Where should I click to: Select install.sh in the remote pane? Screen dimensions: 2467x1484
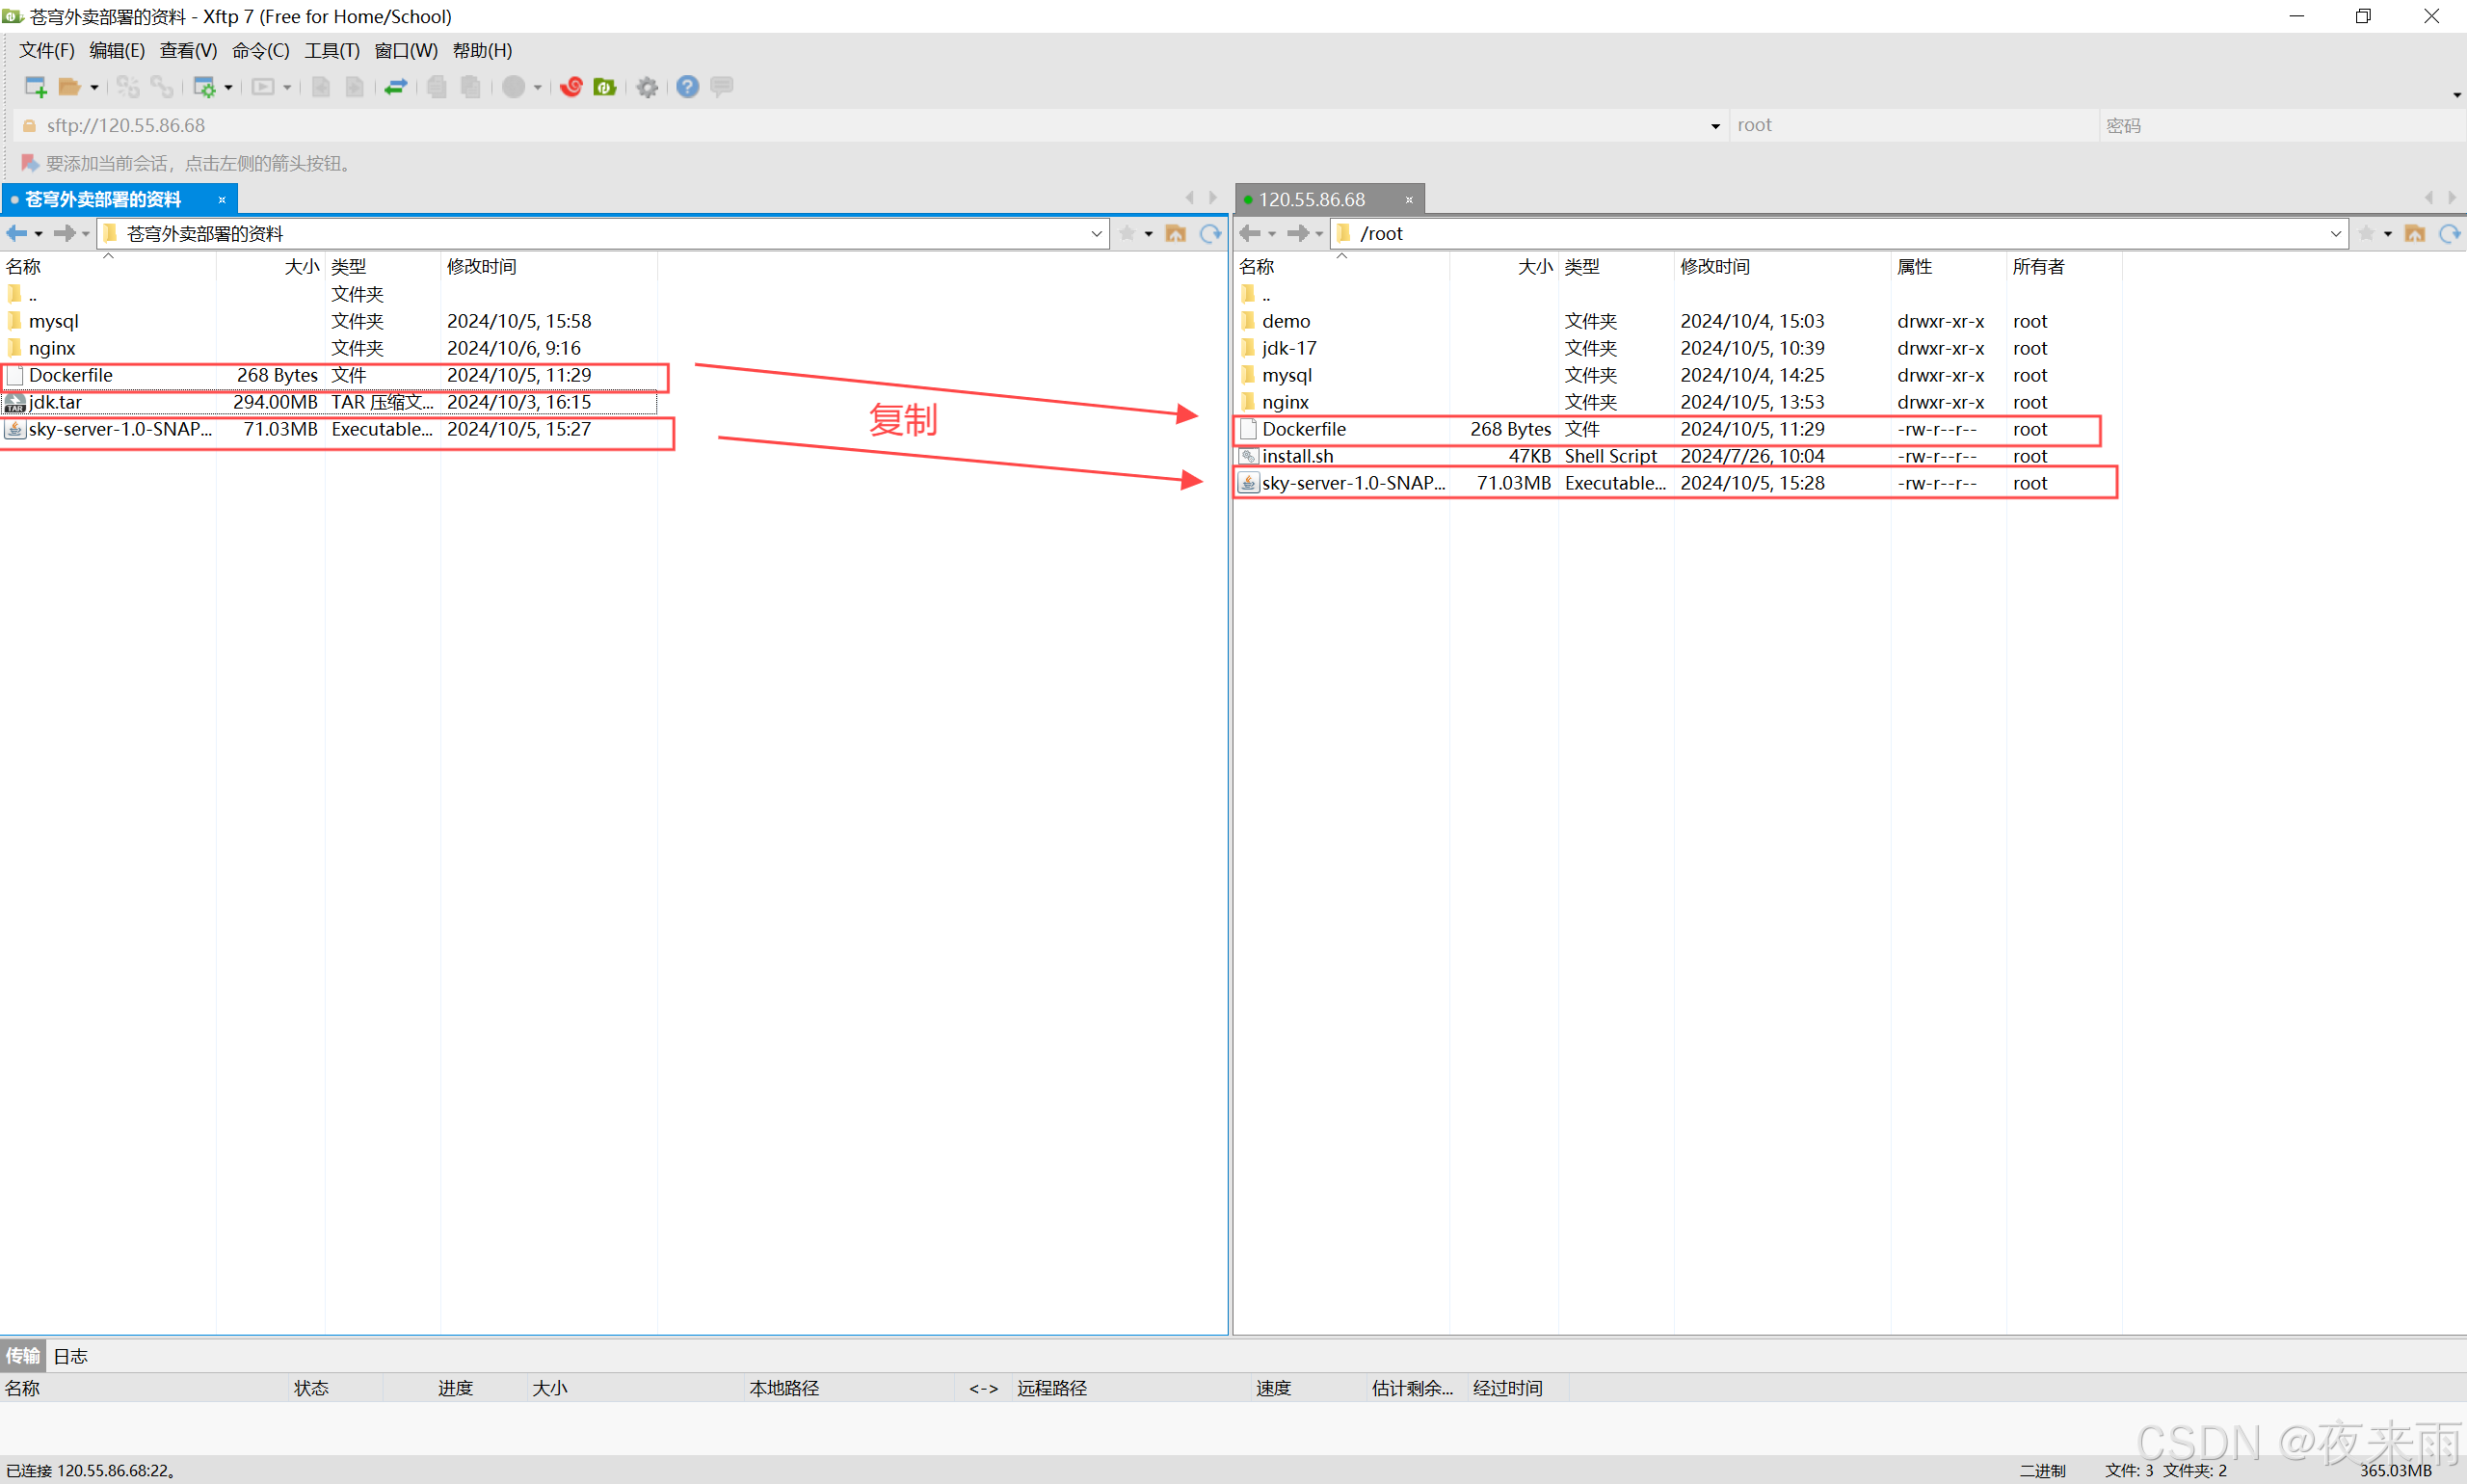1297,456
